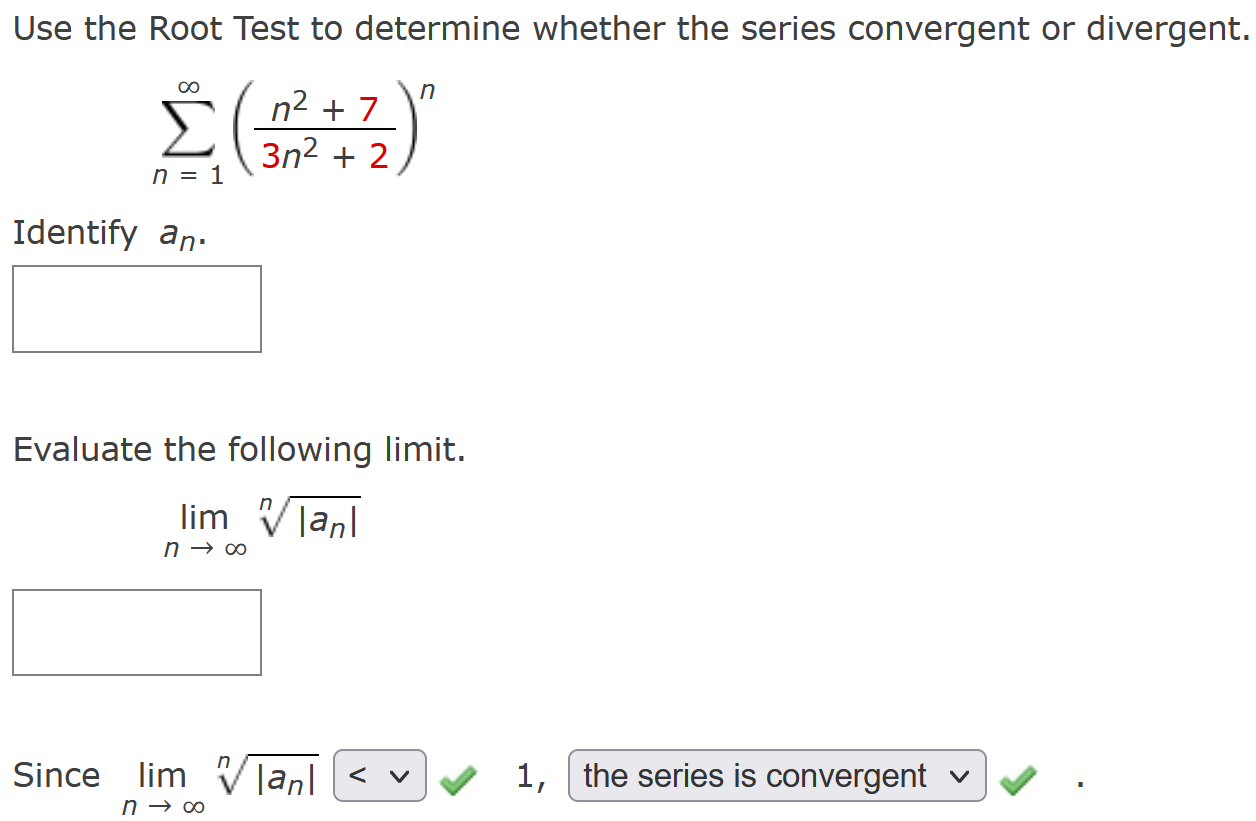Click the exponent n outside the parentheses

[430, 90]
